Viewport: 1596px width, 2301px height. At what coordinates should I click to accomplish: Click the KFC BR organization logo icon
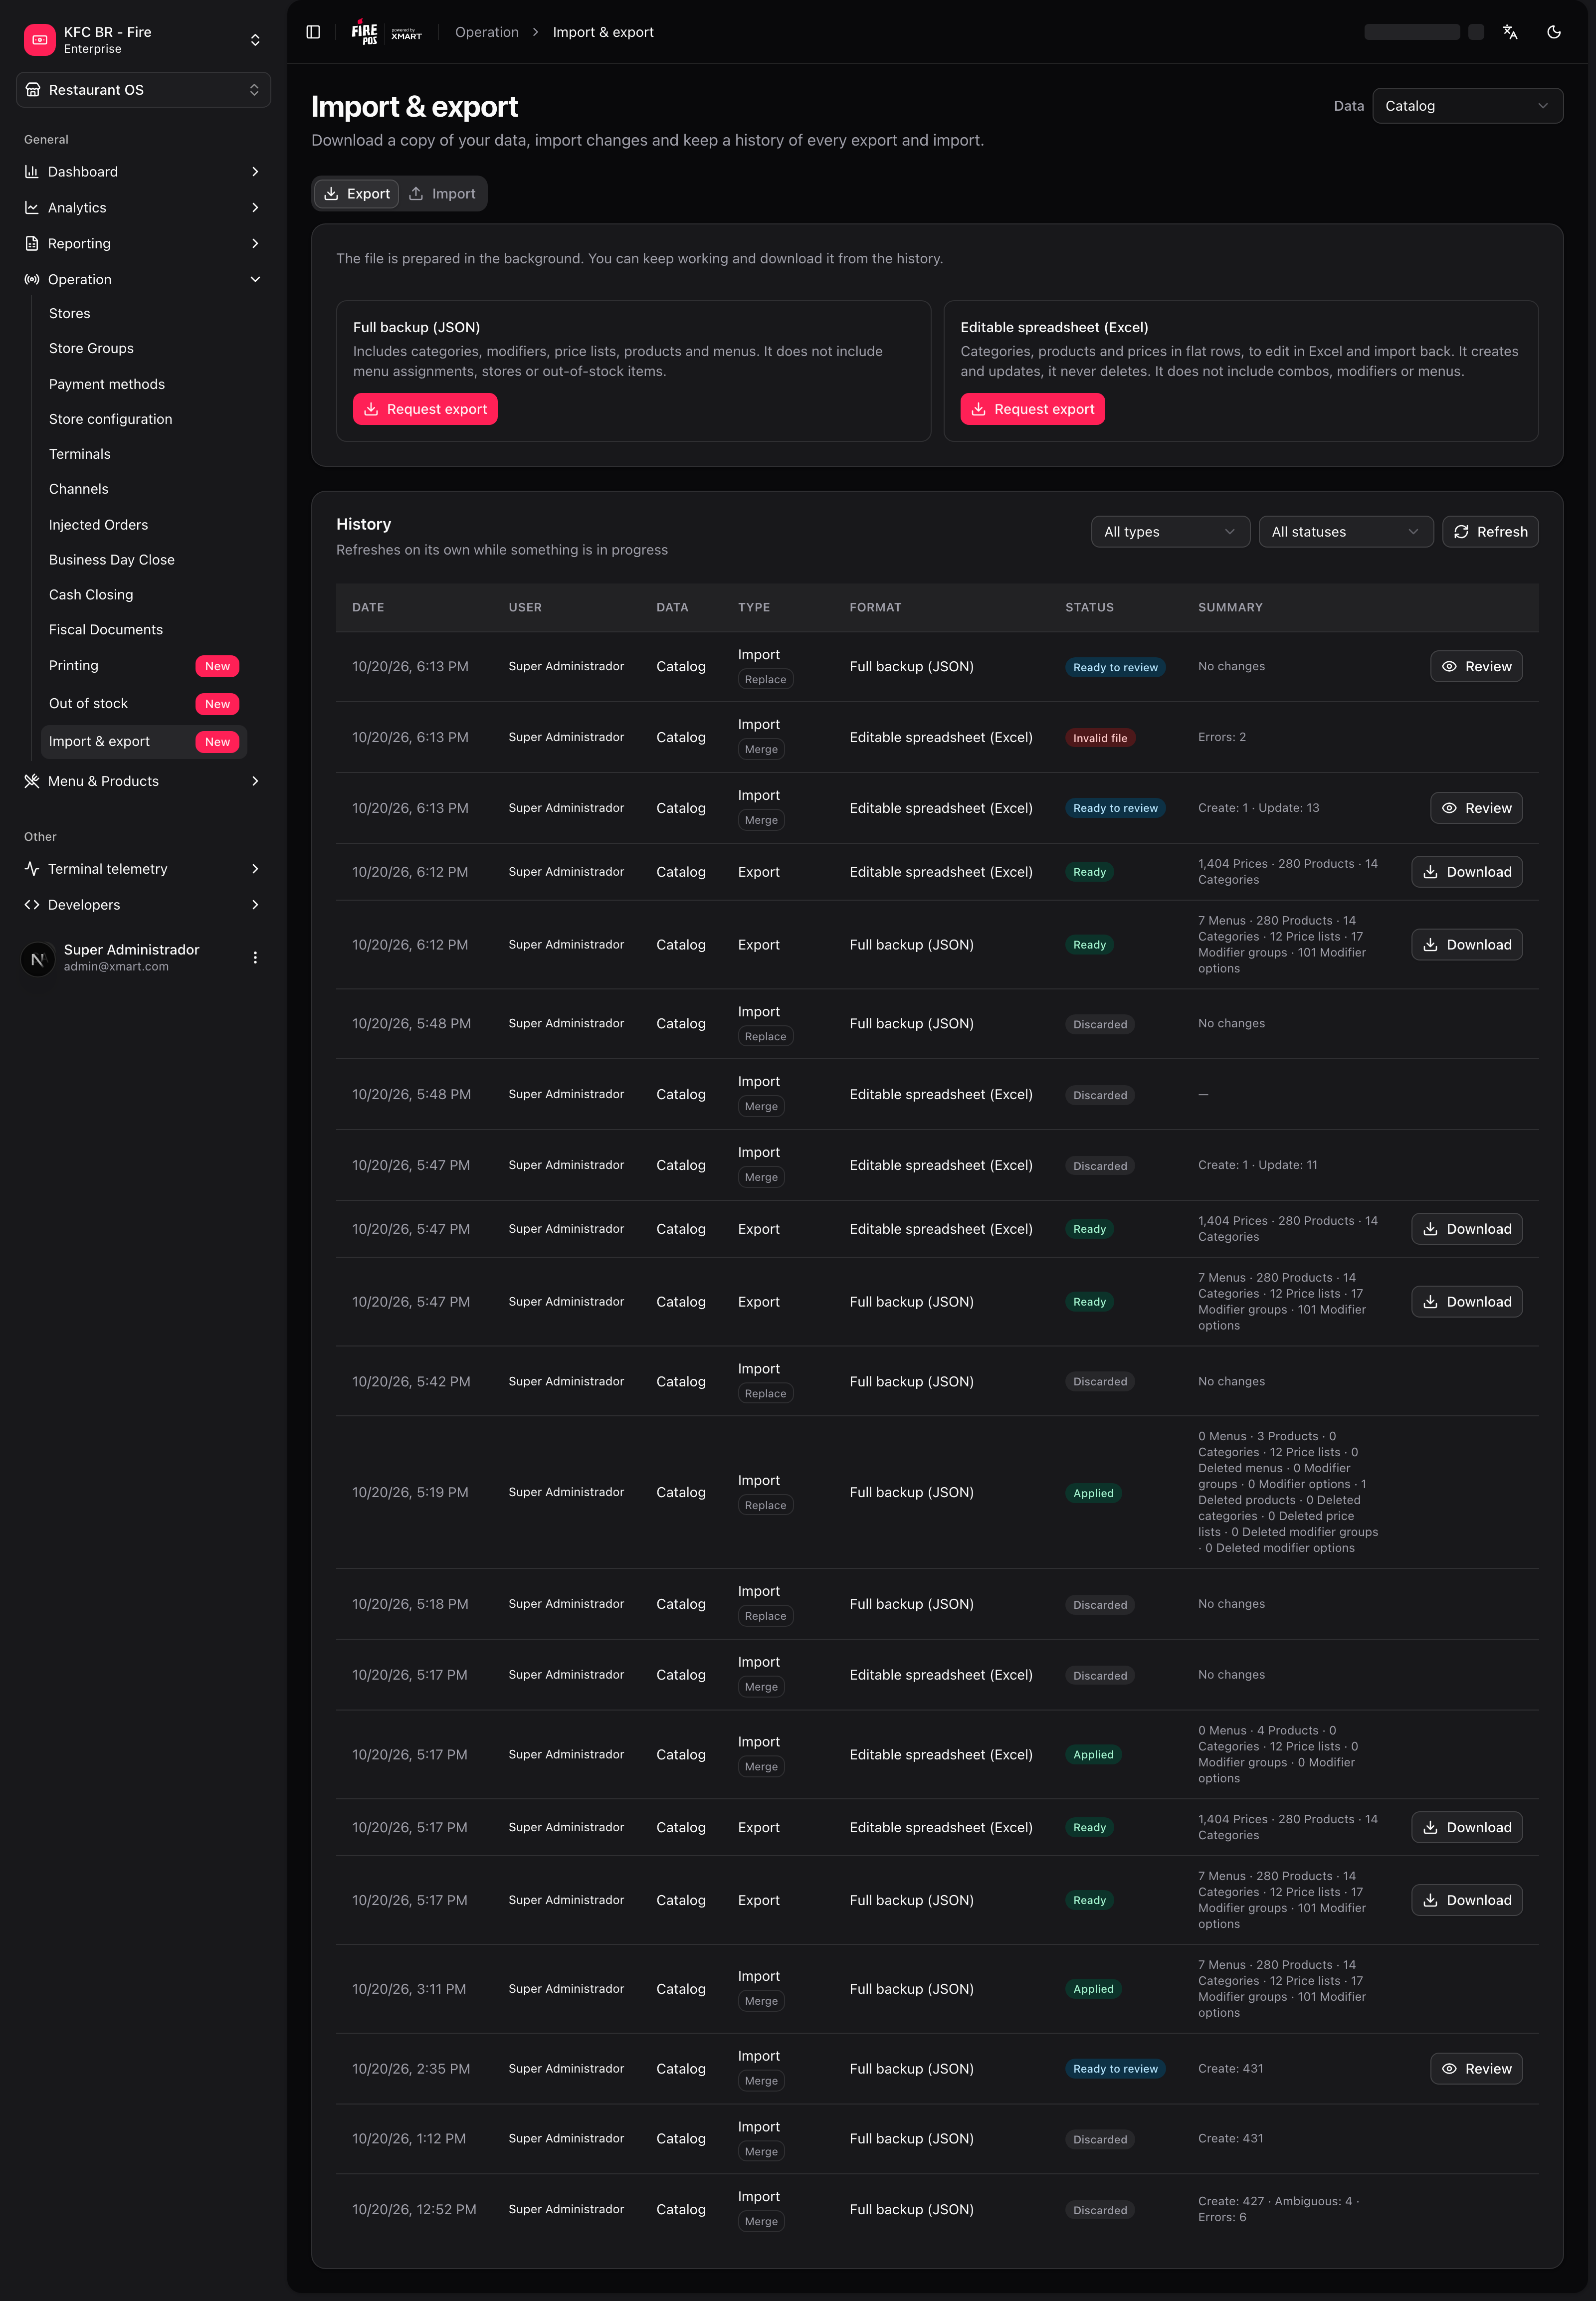pyautogui.click(x=39, y=40)
